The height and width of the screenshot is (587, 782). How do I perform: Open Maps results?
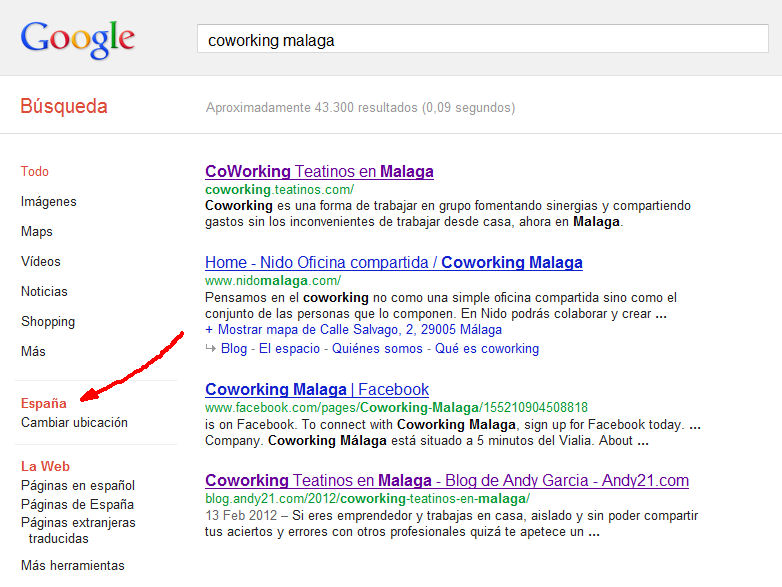36,231
